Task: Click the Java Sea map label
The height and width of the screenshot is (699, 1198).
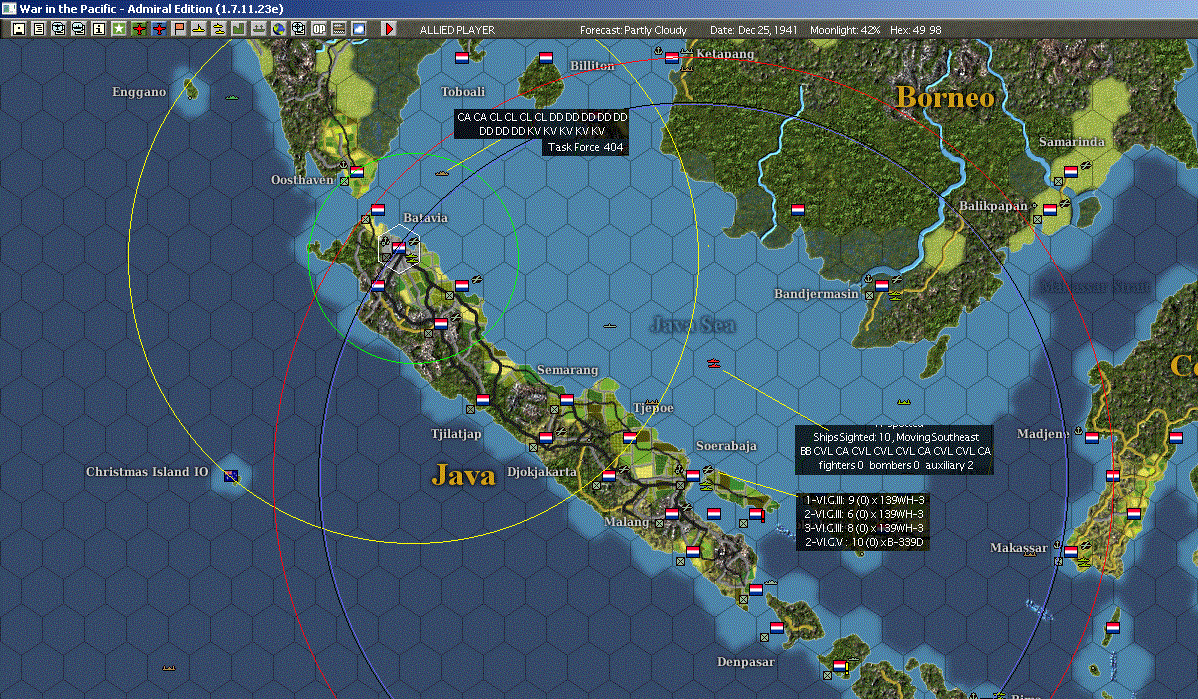Action: click(x=693, y=325)
